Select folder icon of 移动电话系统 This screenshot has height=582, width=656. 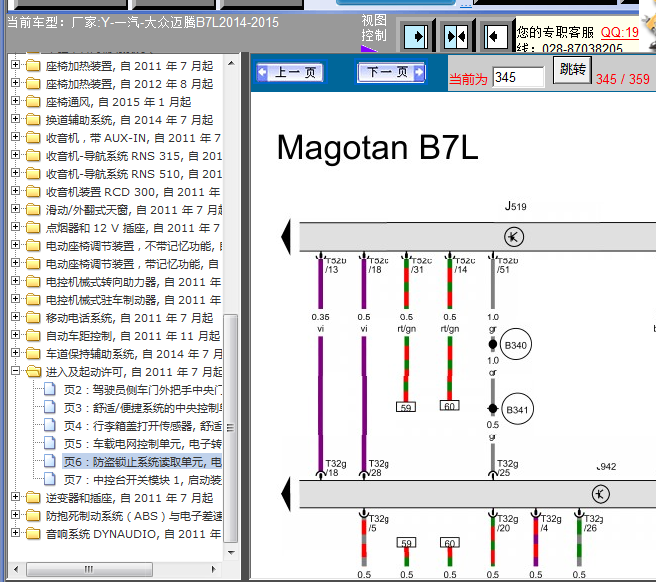[x=33, y=318]
